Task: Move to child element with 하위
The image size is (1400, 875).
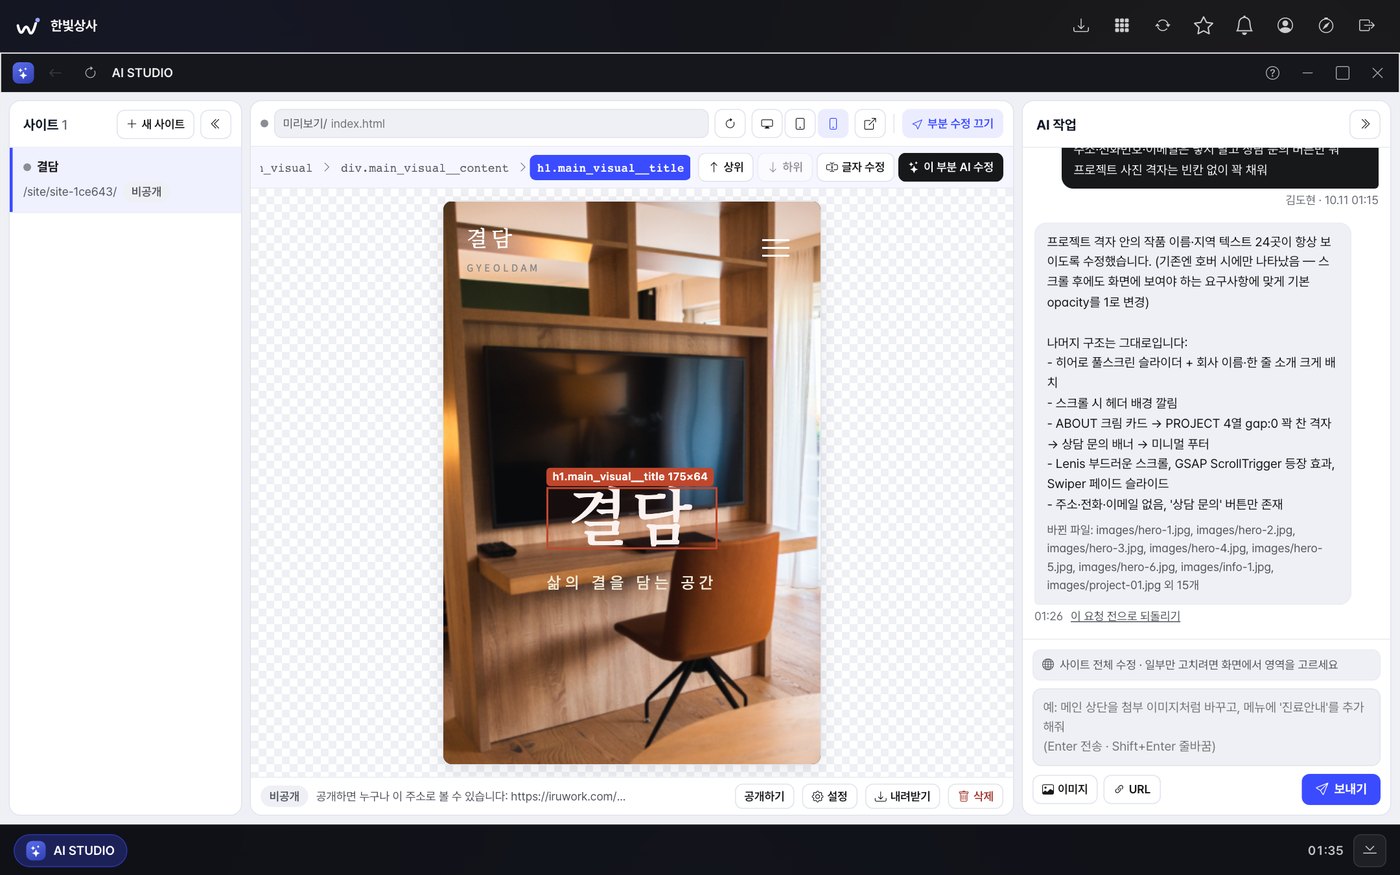Action: pyautogui.click(x=785, y=167)
